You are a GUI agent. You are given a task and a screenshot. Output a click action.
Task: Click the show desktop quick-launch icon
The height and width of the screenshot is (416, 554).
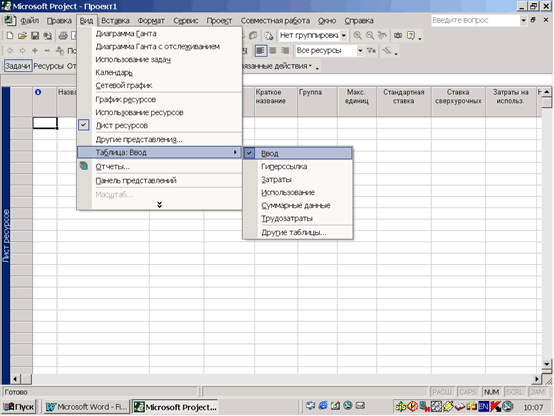(x=335, y=406)
